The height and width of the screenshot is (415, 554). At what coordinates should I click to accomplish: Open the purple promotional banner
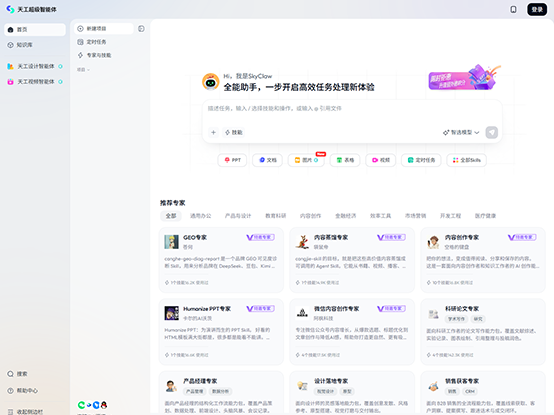point(464,78)
